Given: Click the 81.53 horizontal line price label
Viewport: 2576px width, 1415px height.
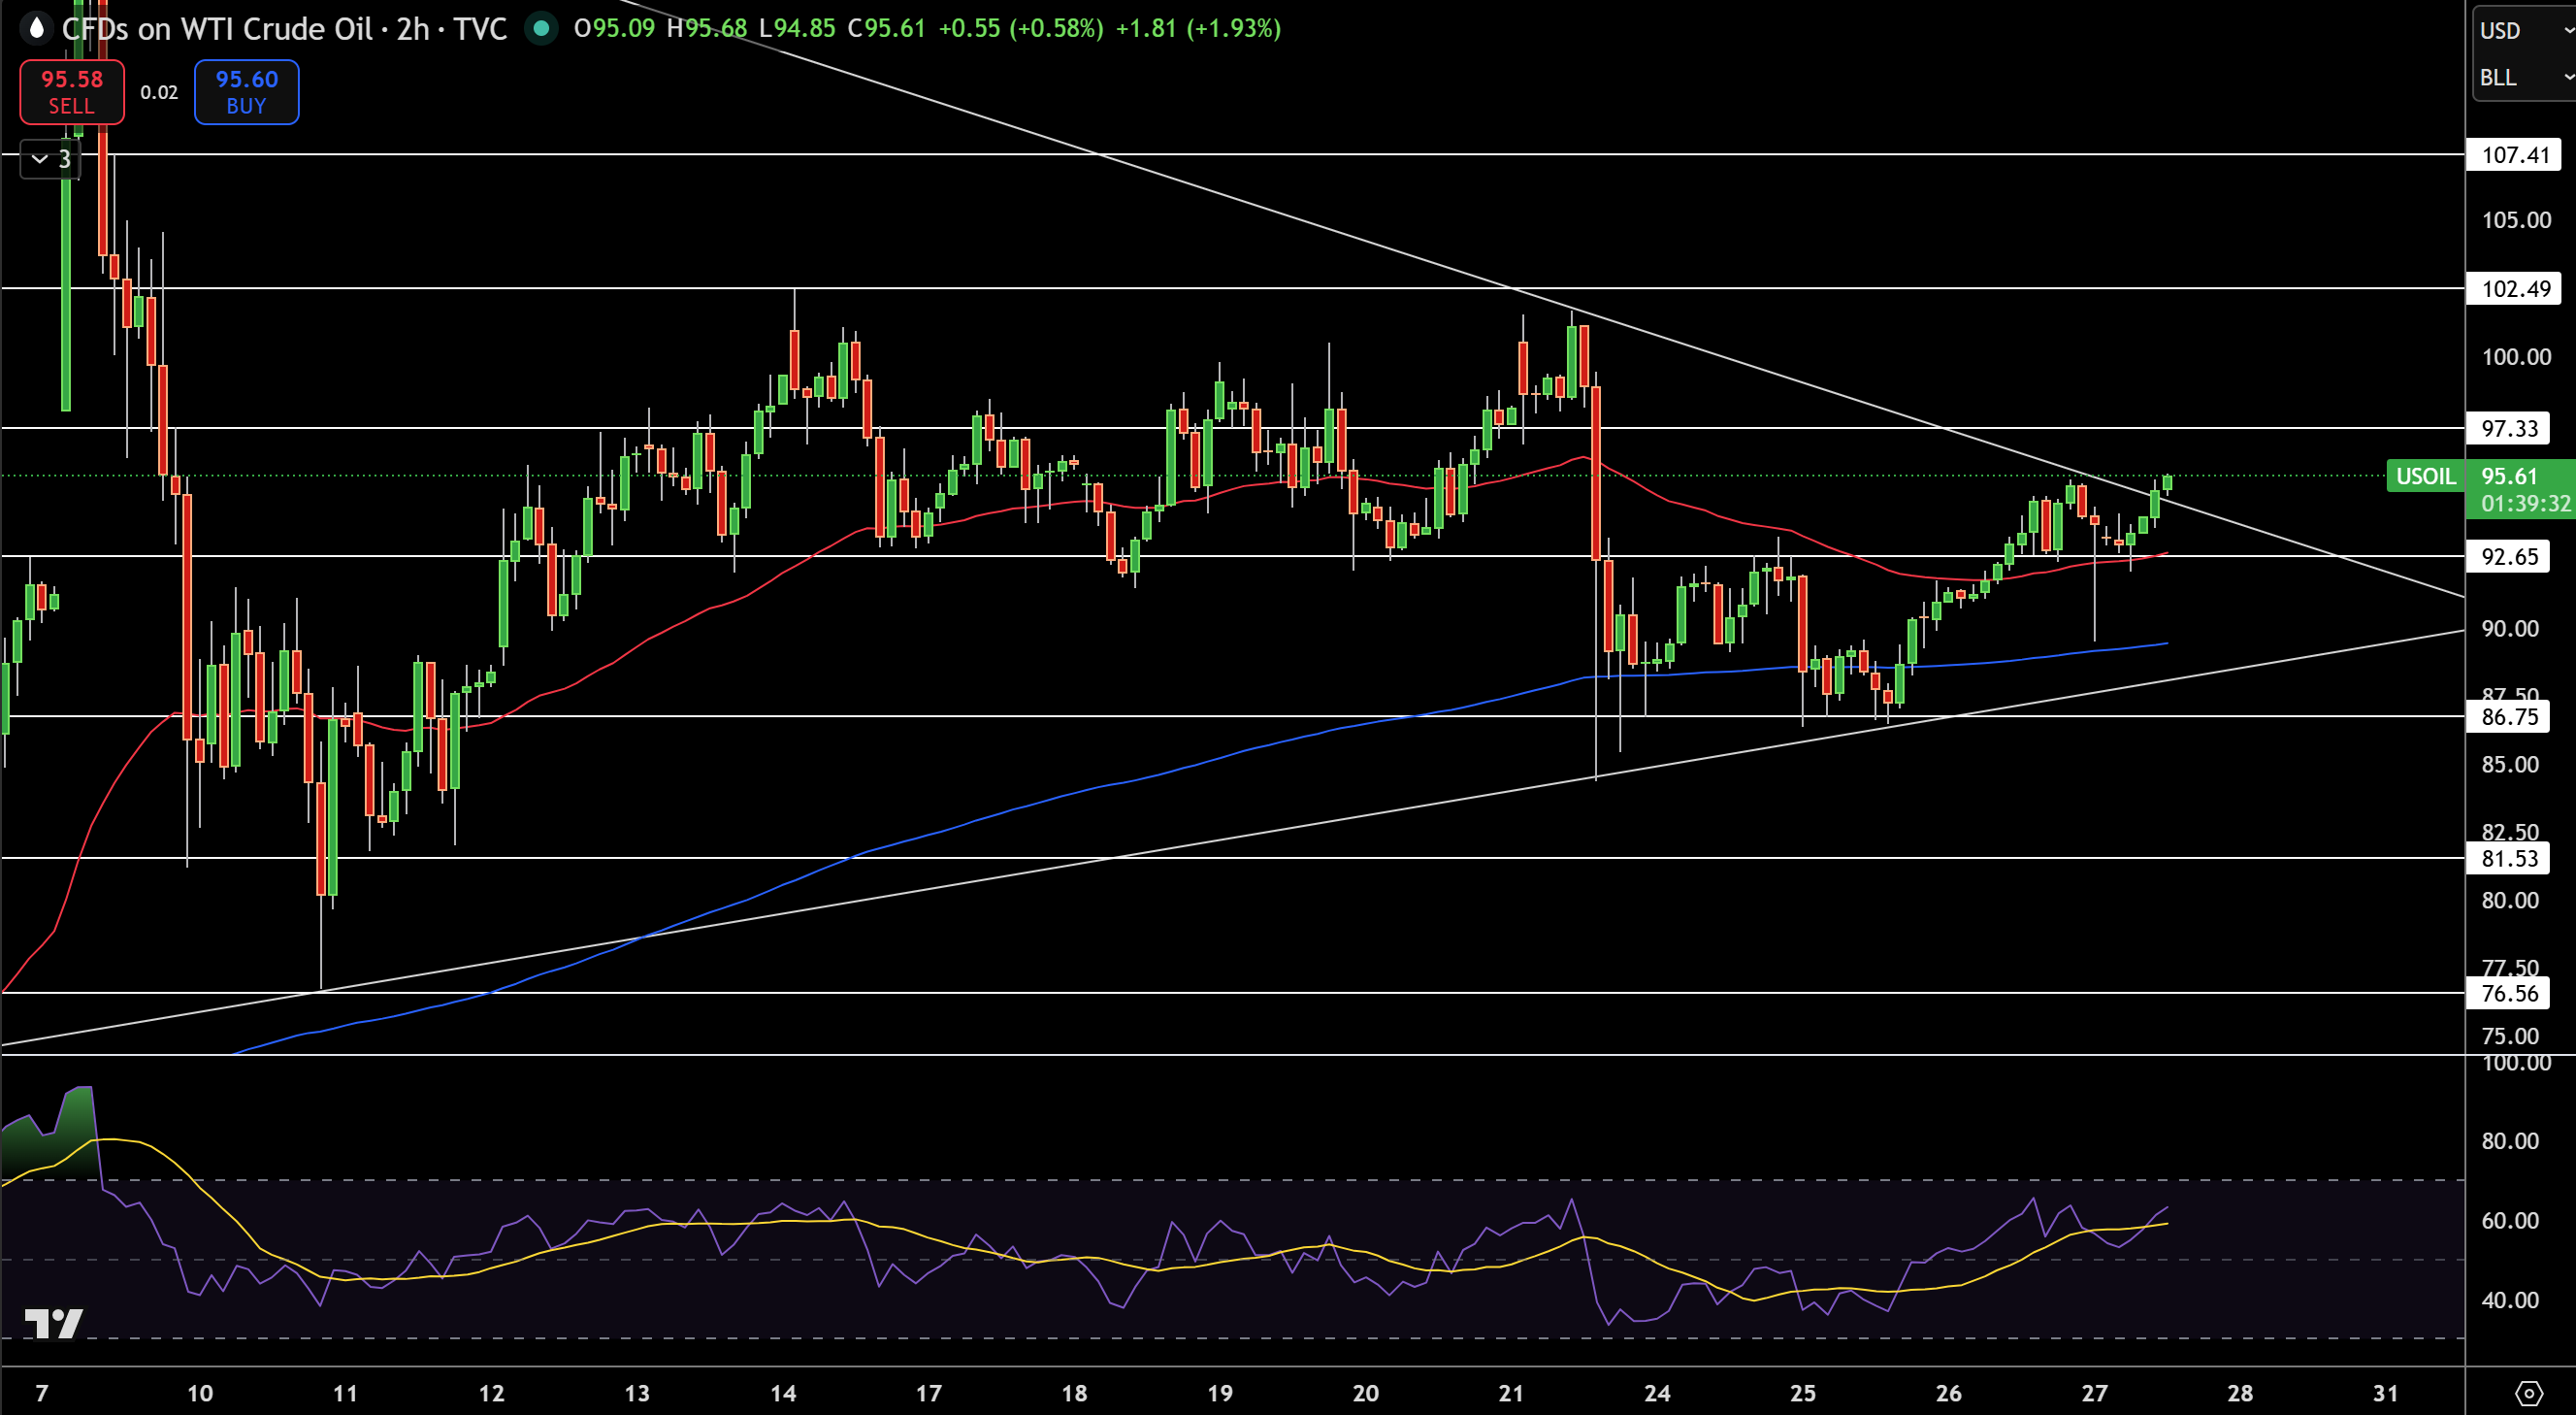Looking at the screenshot, I should 2509,859.
